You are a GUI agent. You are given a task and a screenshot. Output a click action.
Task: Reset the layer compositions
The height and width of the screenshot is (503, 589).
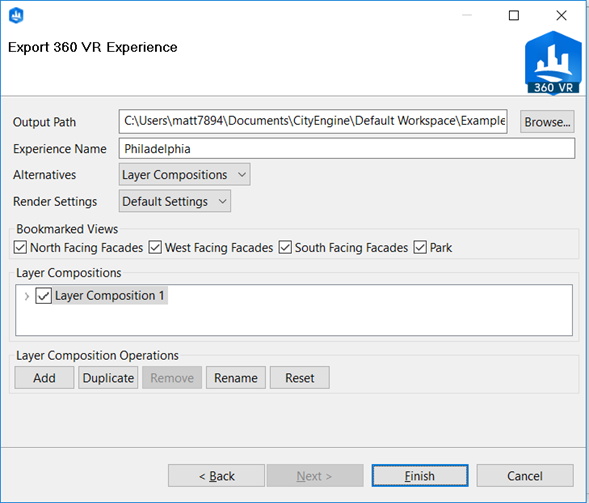(x=300, y=378)
